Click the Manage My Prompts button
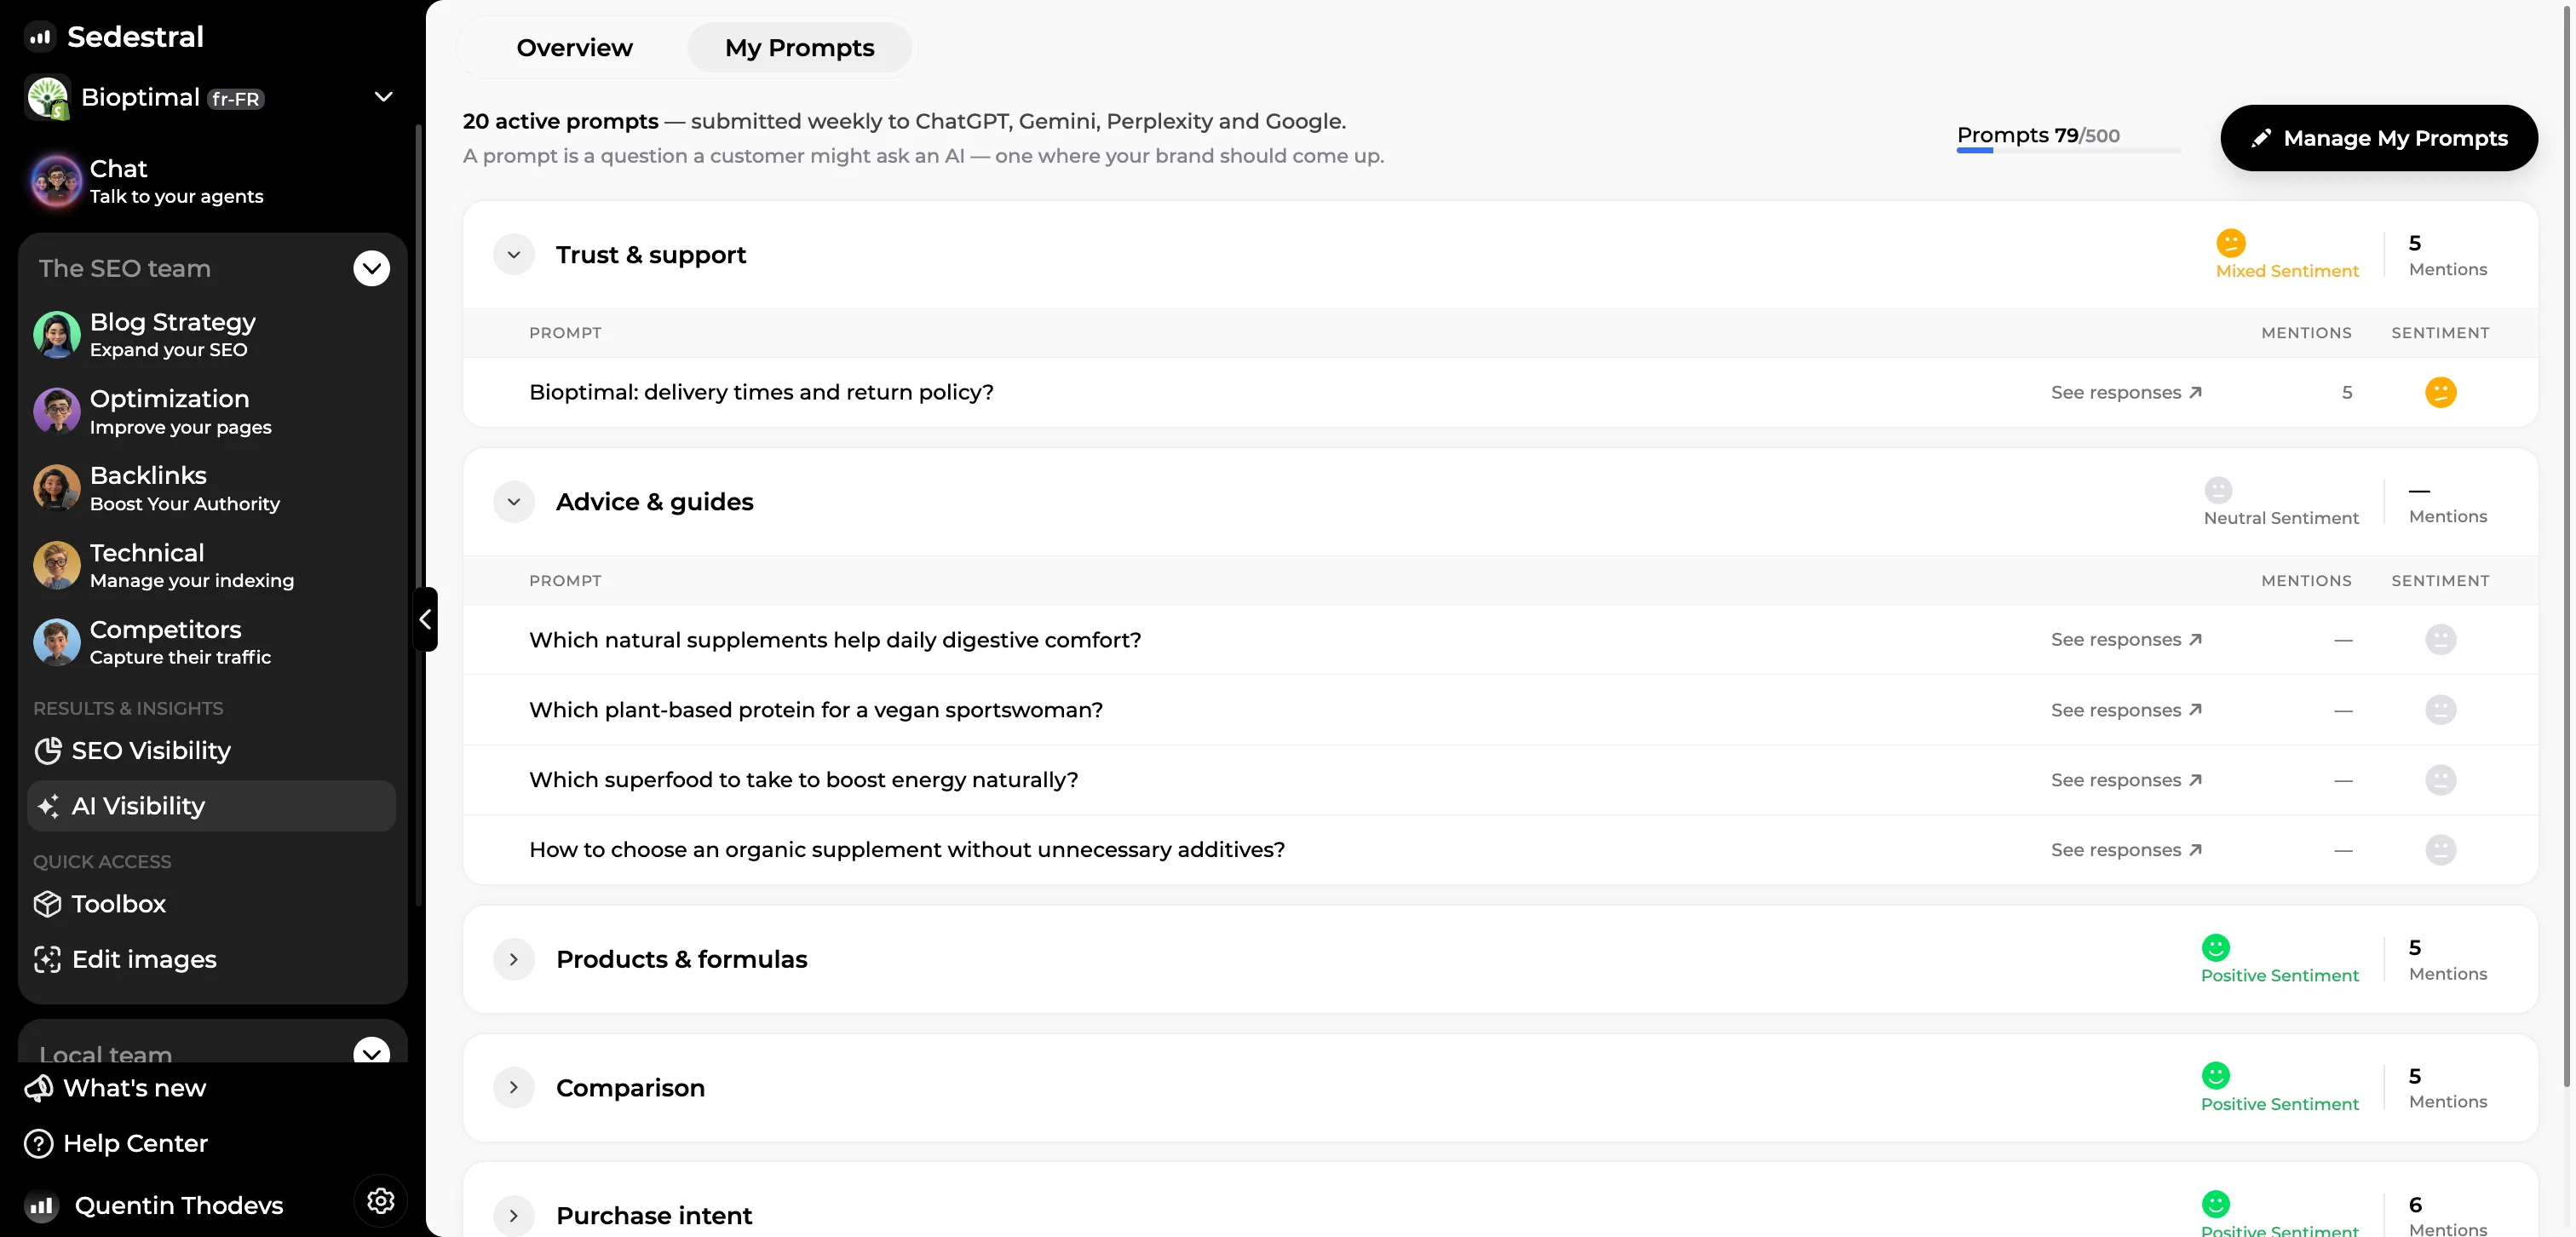The width and height of the screenshot is (2576, 1237). coord(2379,138)
